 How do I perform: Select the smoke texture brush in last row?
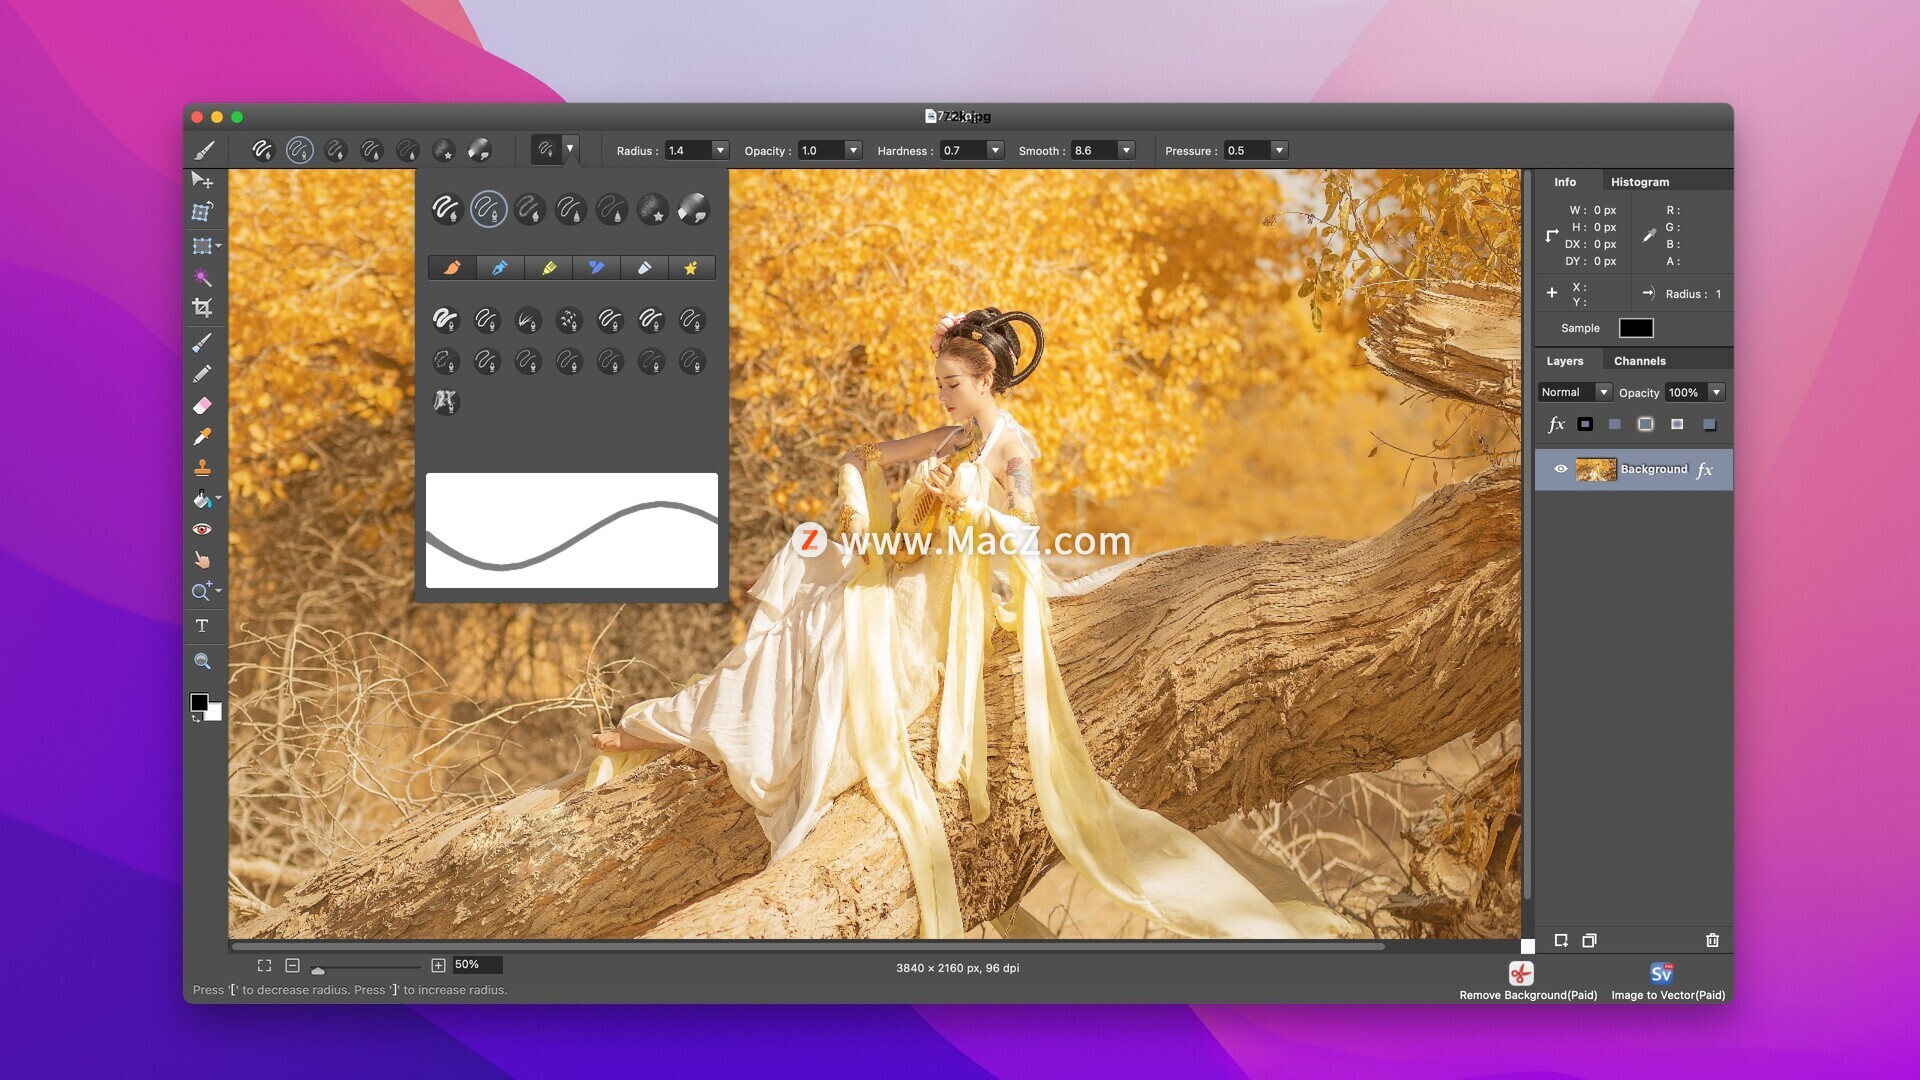(445, 402)
